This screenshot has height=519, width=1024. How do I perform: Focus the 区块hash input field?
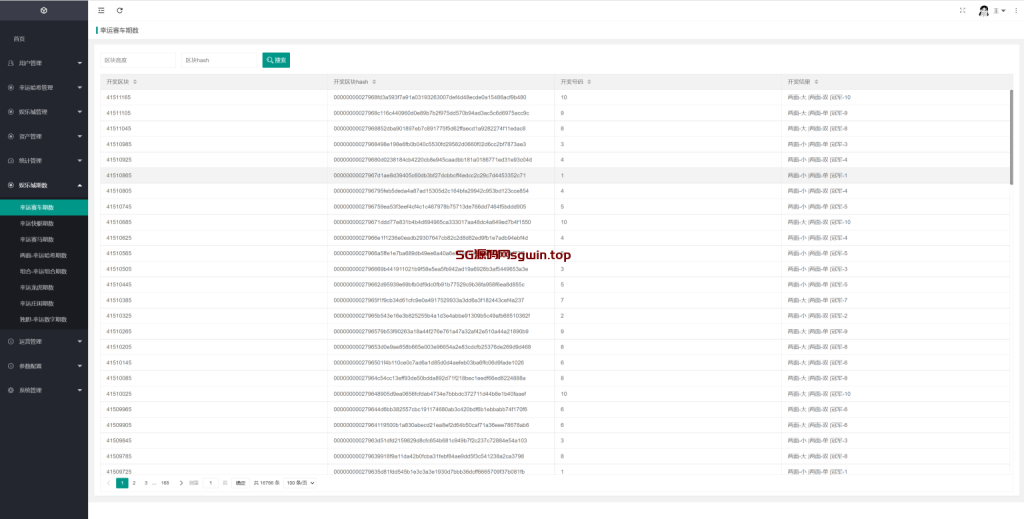click(221, 60)
